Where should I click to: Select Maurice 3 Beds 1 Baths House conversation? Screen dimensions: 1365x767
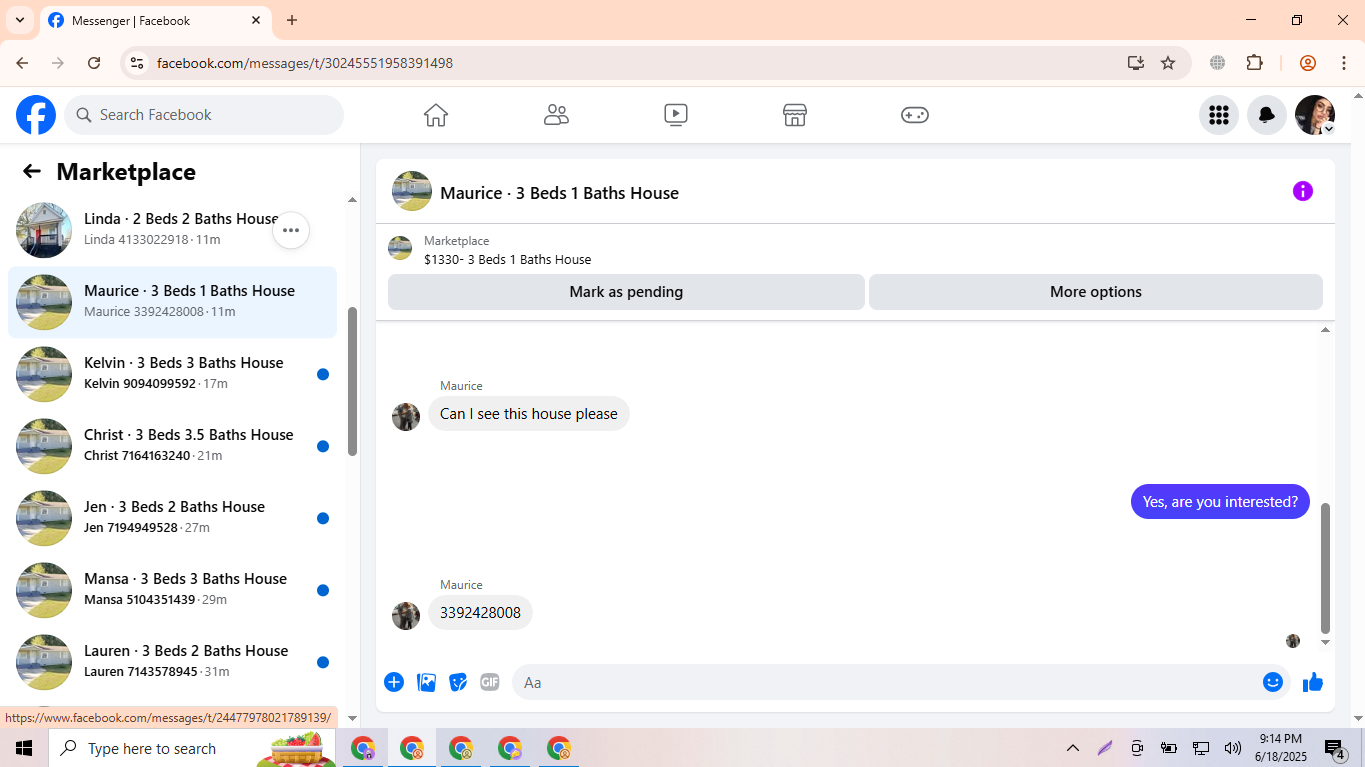click(173, 302)
